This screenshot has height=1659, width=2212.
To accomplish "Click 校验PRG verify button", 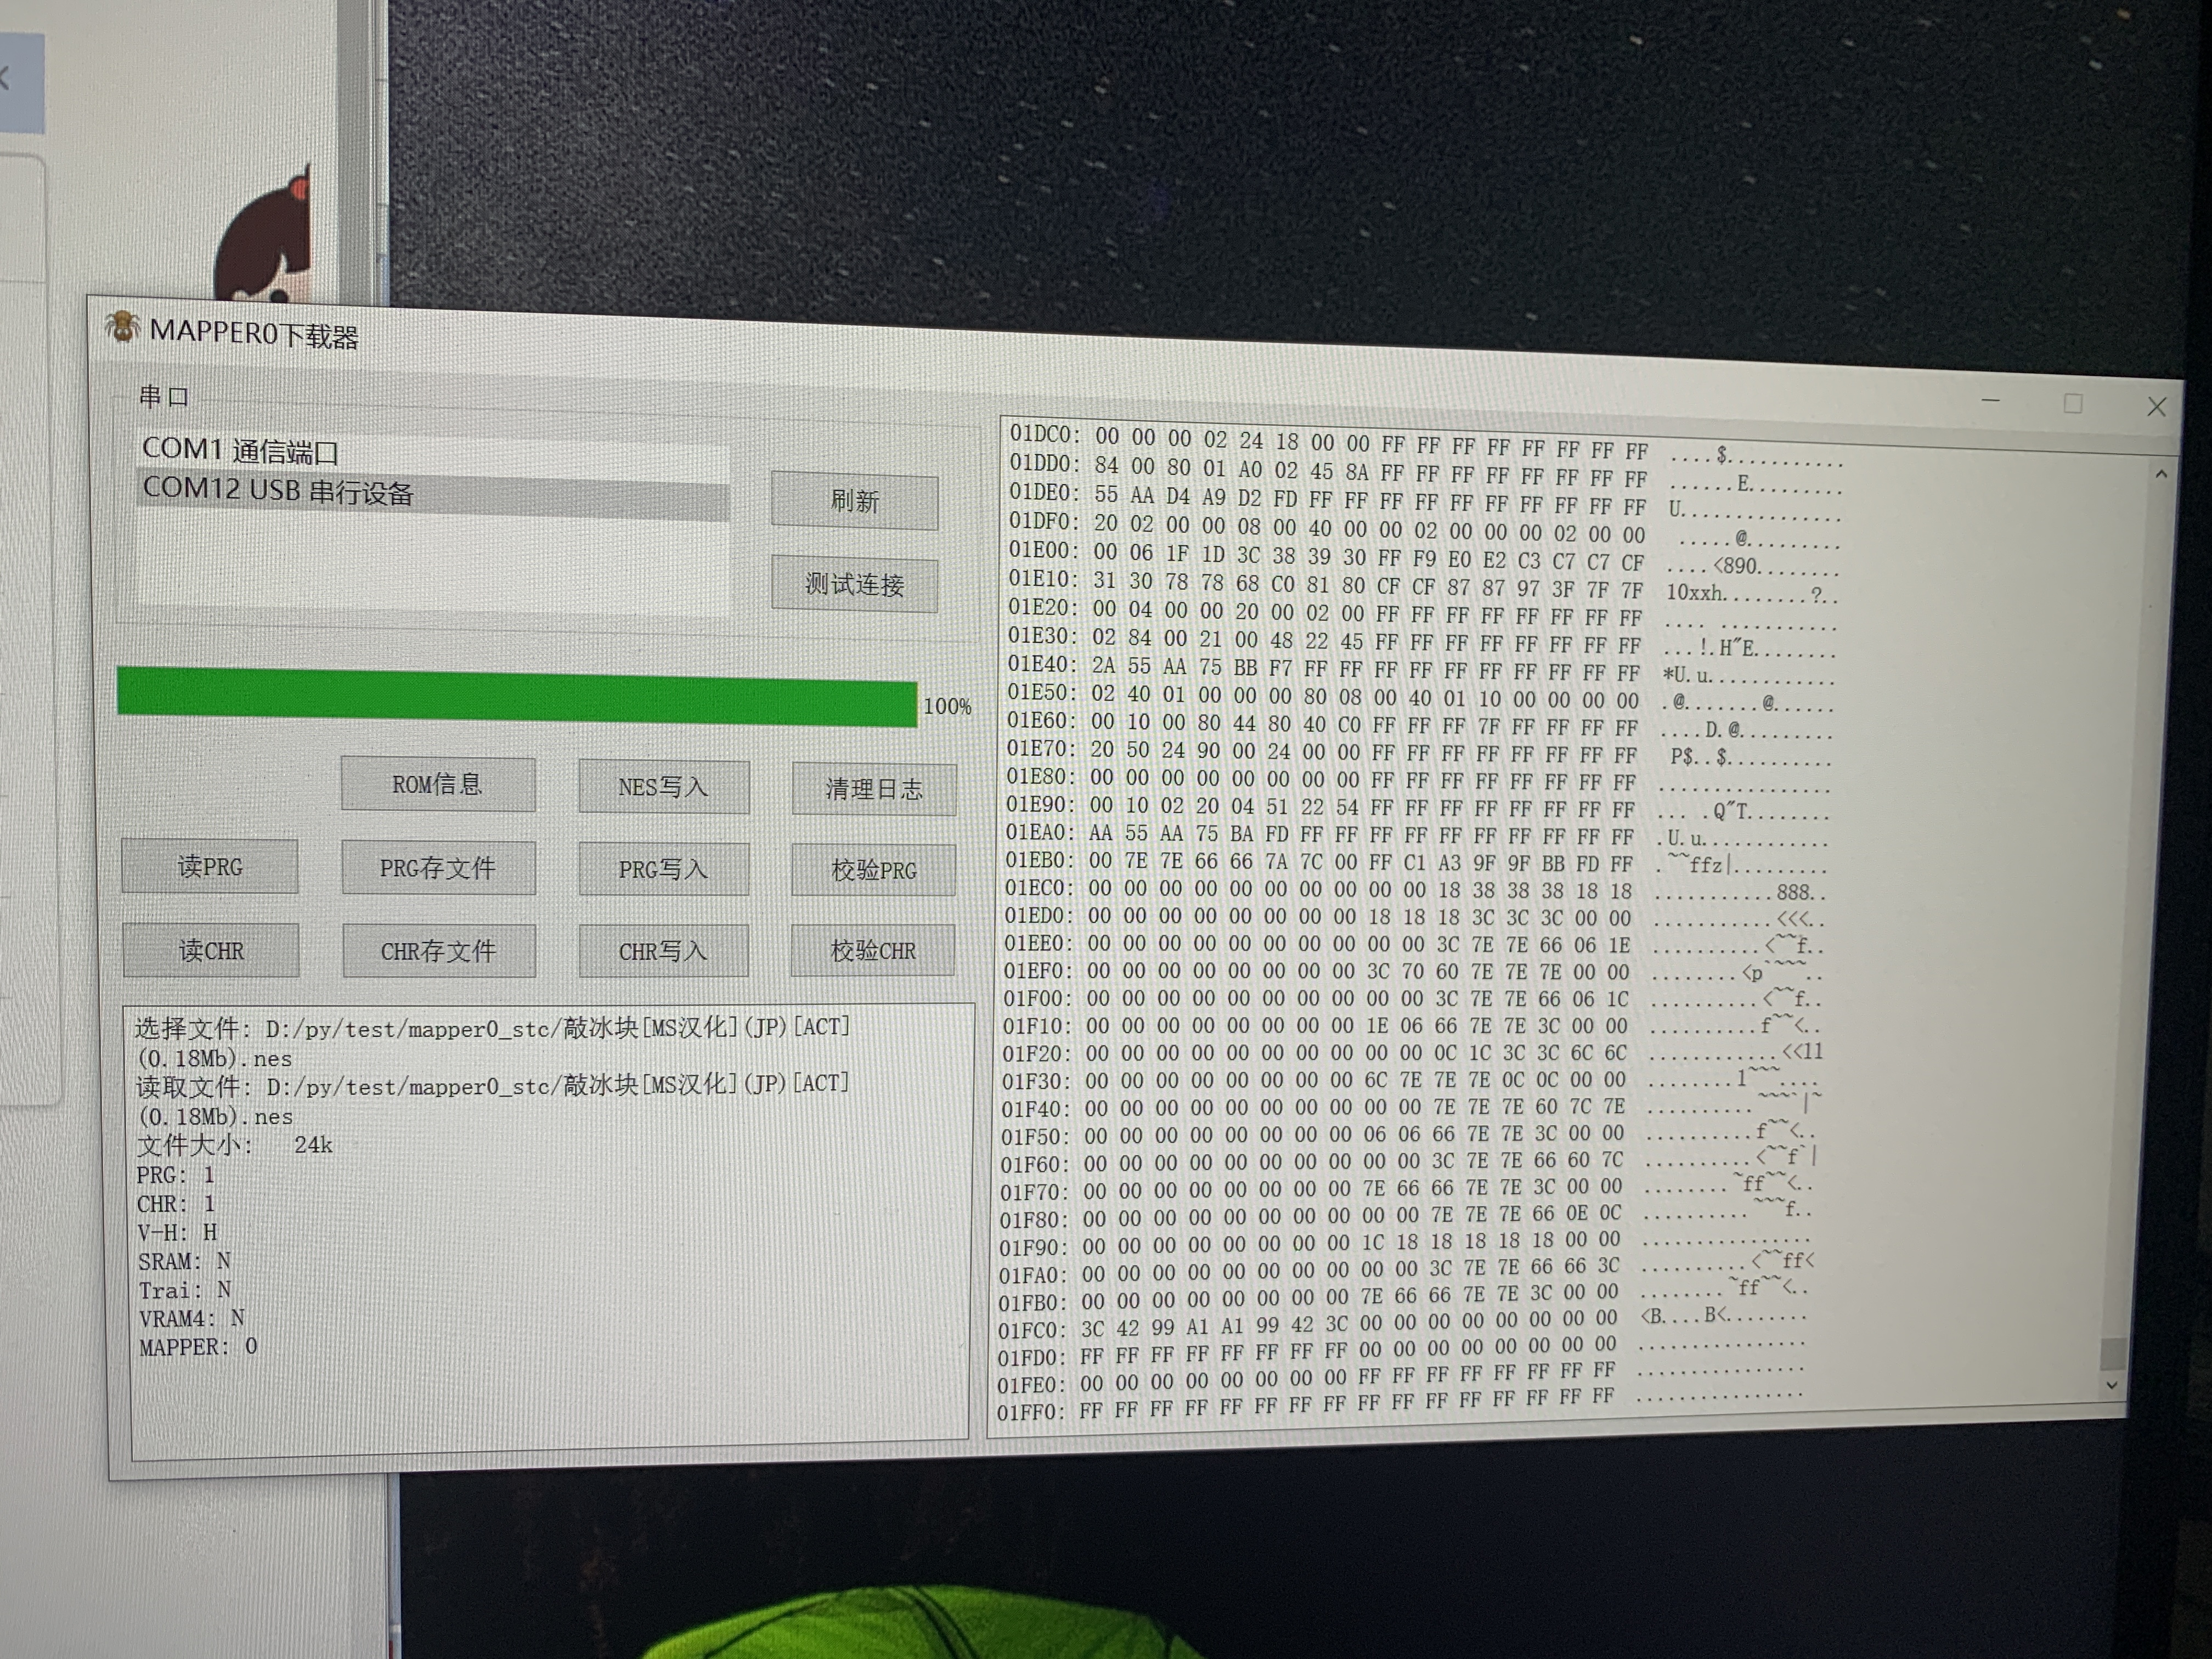I will 873,870.
